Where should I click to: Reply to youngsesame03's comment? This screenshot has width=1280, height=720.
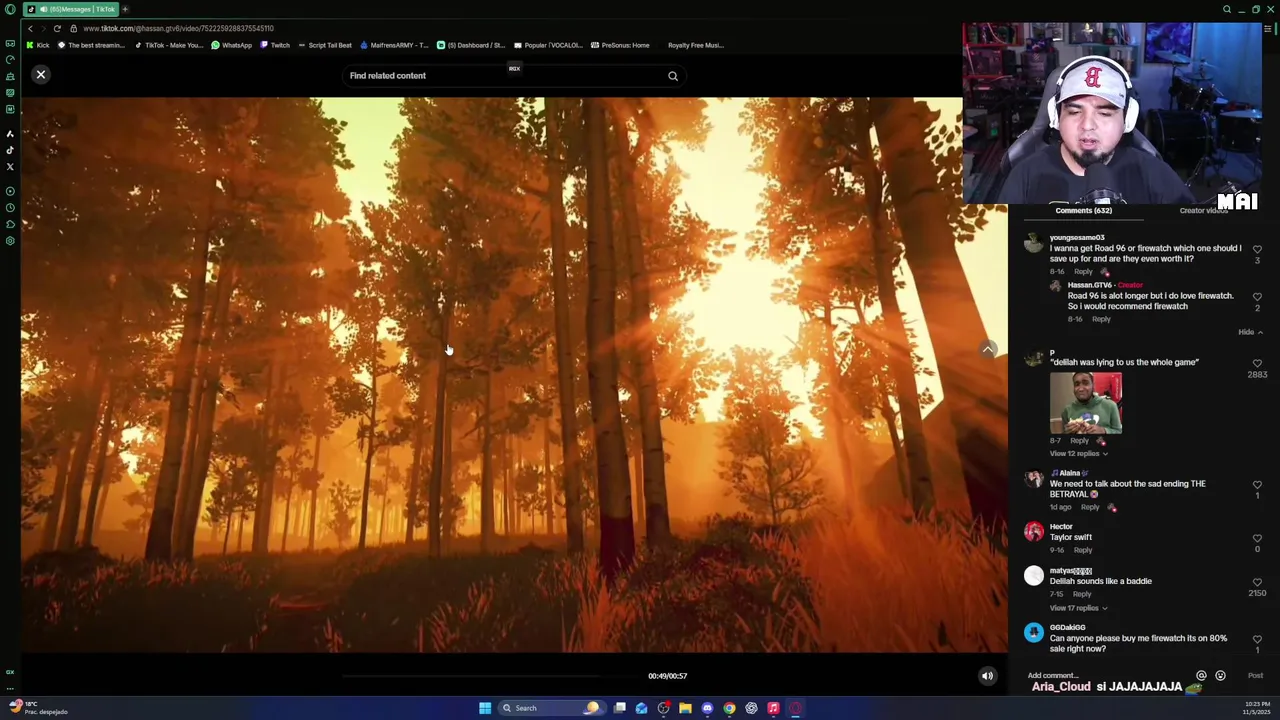1083,272
